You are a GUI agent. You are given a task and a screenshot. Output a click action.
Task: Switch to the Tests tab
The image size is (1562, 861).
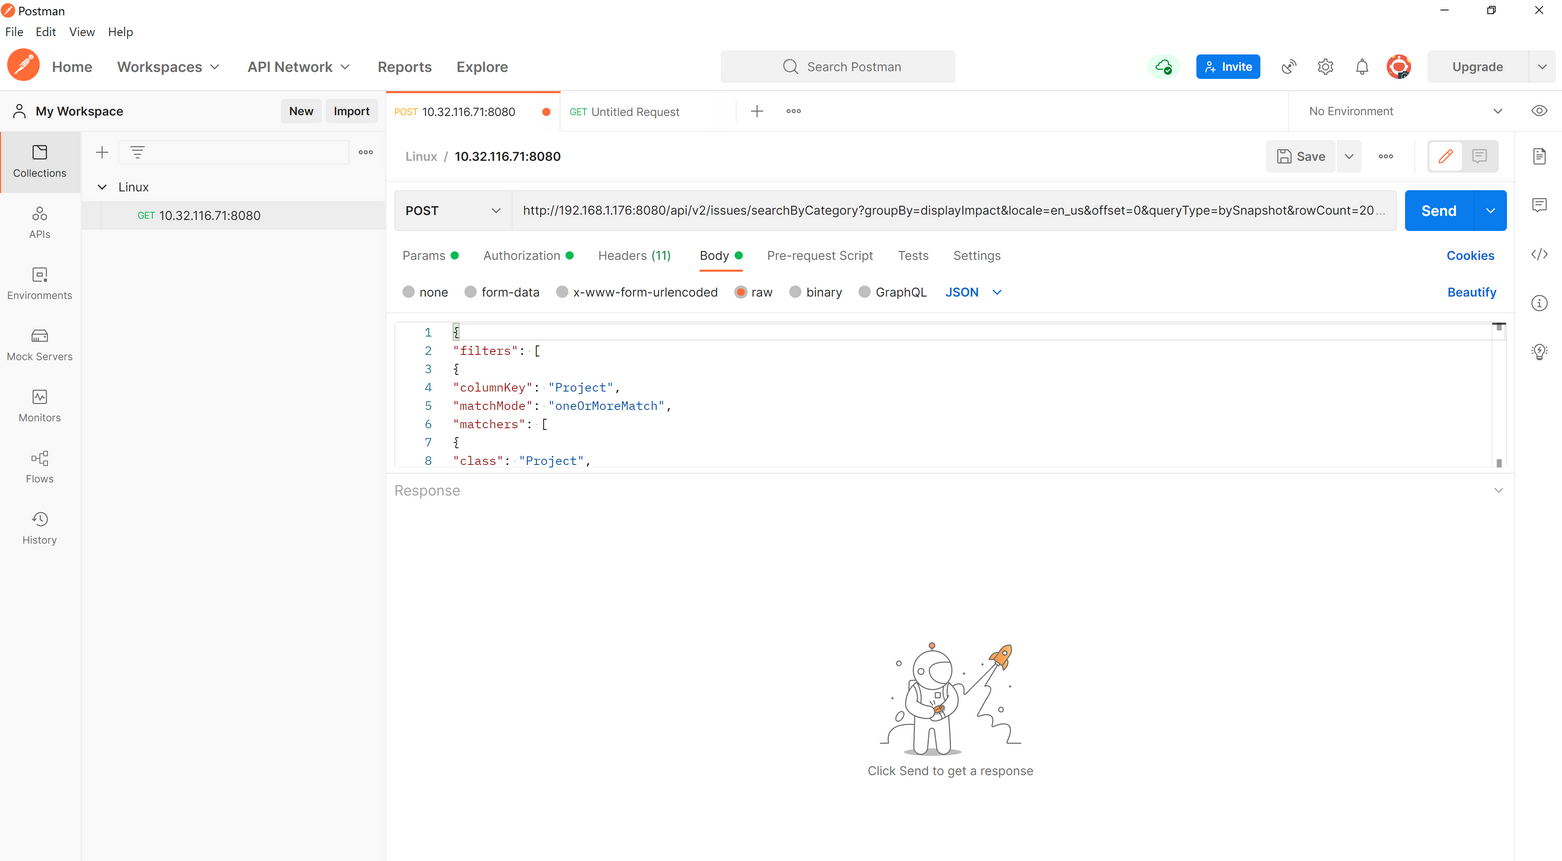(913, 256)
